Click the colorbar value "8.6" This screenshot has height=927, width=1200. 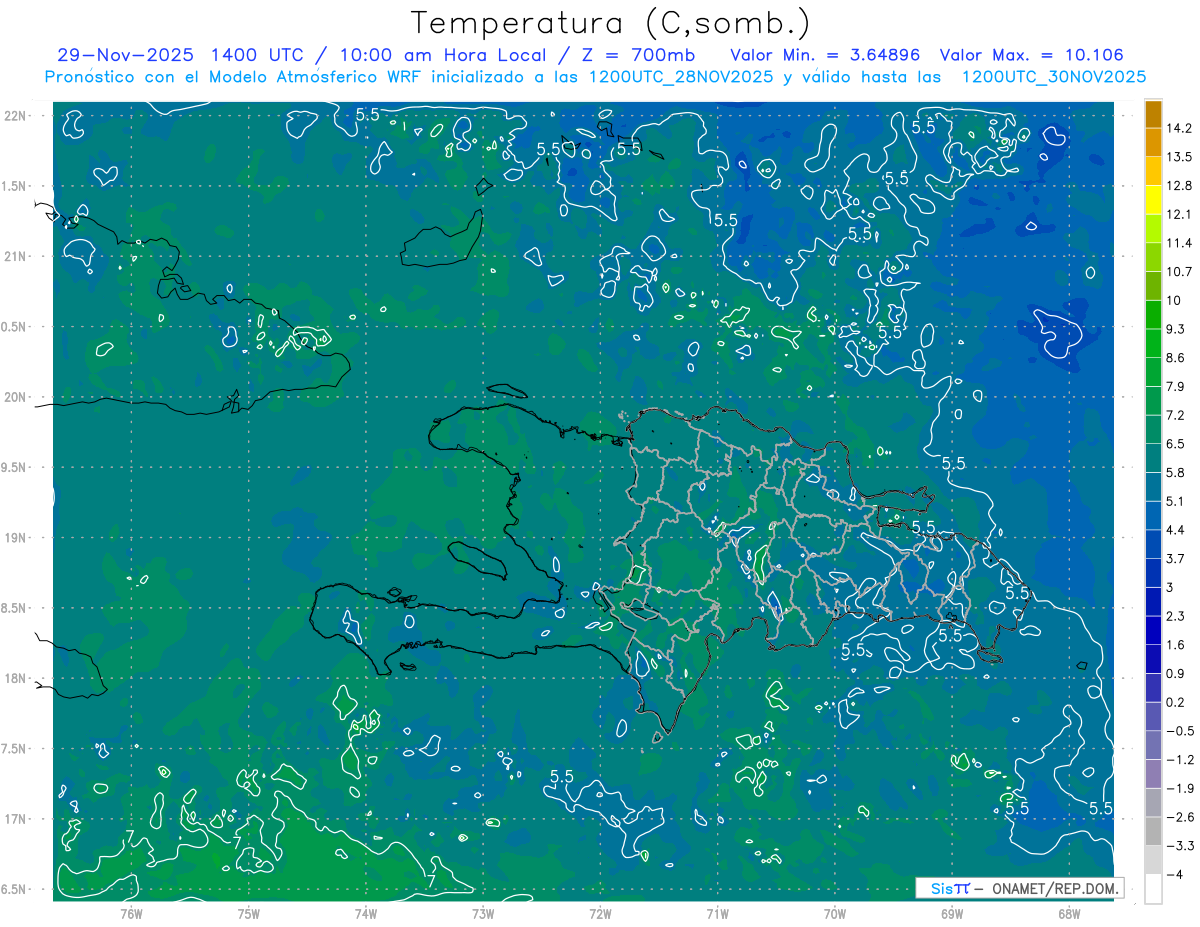1176,357
